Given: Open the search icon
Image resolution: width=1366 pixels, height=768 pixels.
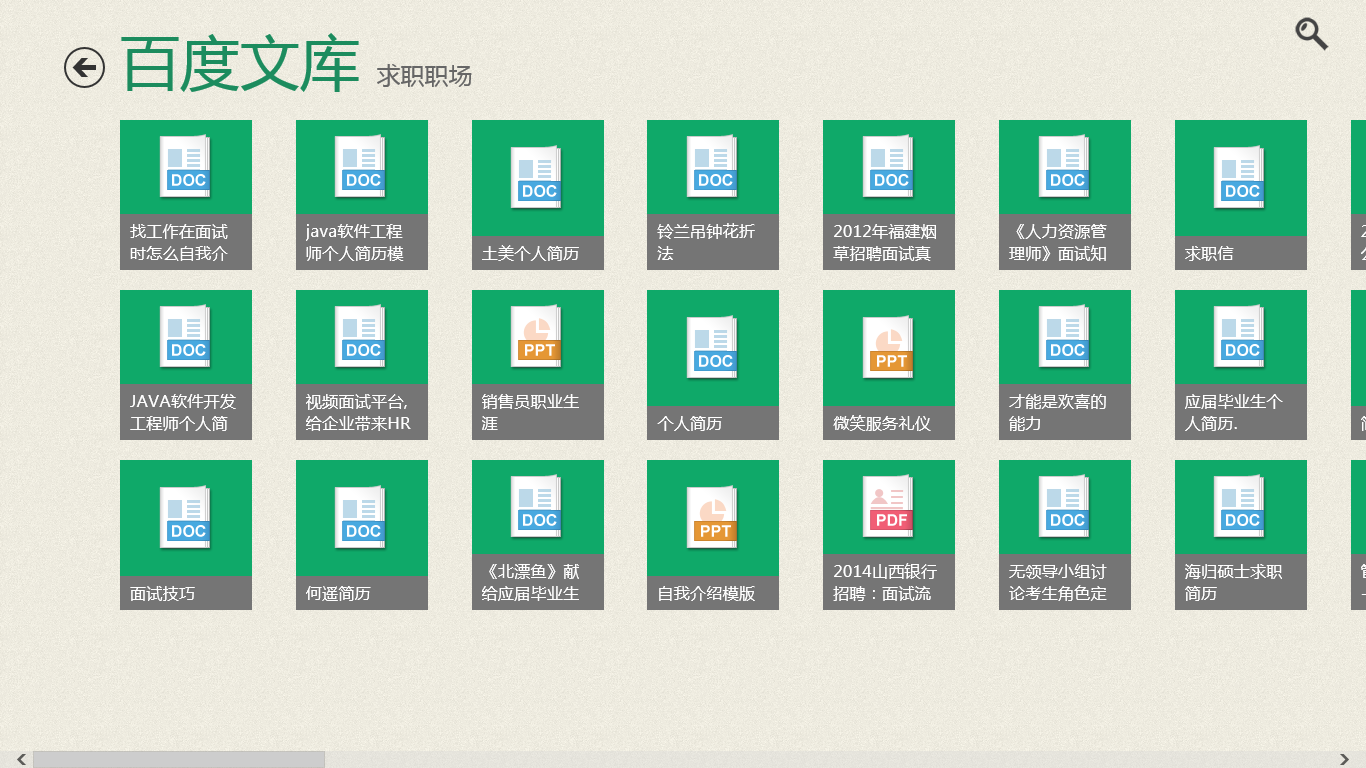Looking at the screenshot, I should pos(1312,33).
